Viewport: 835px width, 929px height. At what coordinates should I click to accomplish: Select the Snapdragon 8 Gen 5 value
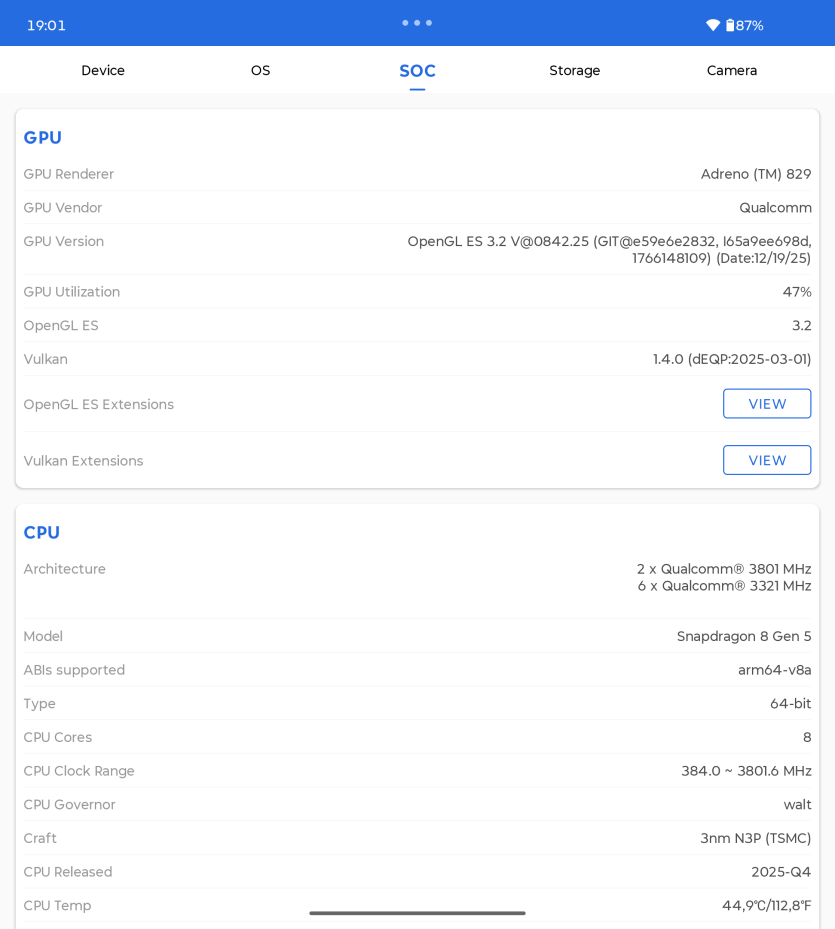pos(744,636)
